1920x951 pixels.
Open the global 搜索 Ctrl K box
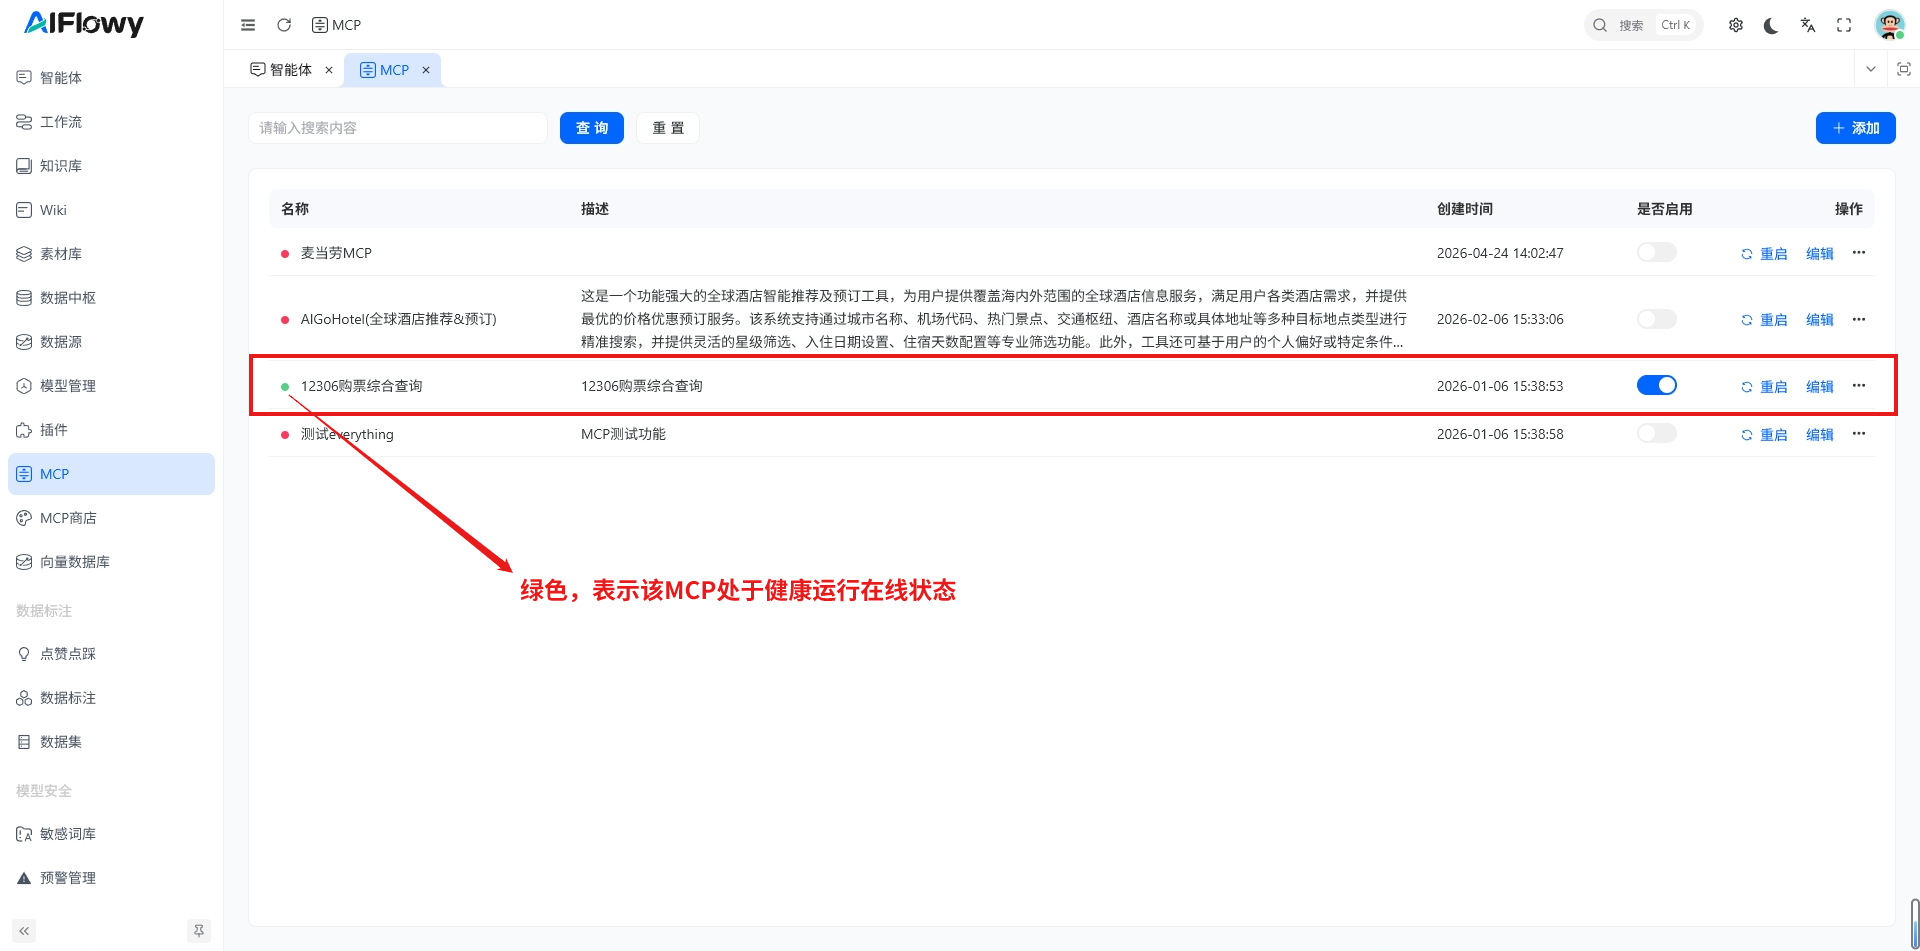(x=1644, y=25)
